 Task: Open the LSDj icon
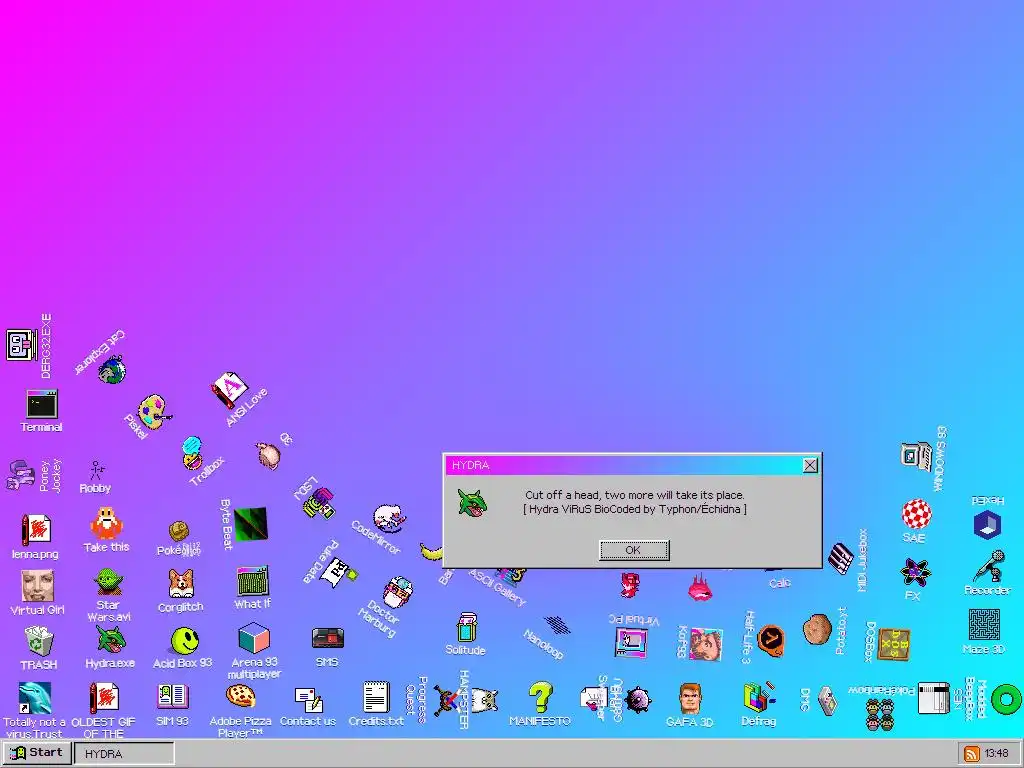[x=319, y=503]
